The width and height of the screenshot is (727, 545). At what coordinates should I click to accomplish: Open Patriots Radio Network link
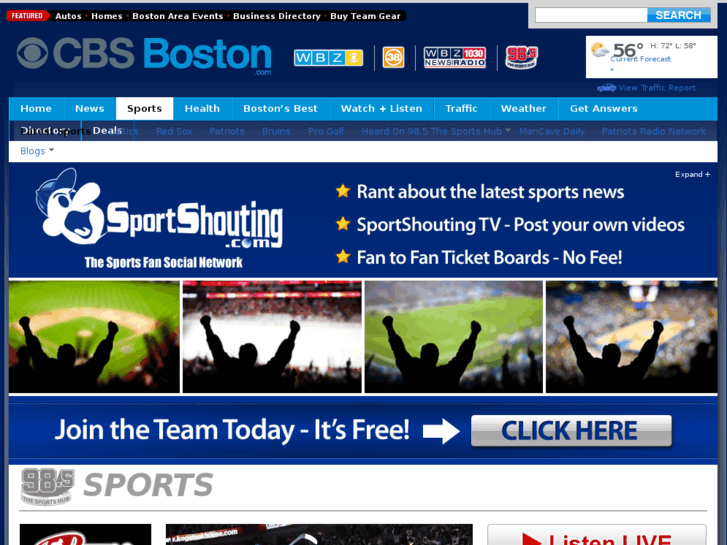click(654, 131)
